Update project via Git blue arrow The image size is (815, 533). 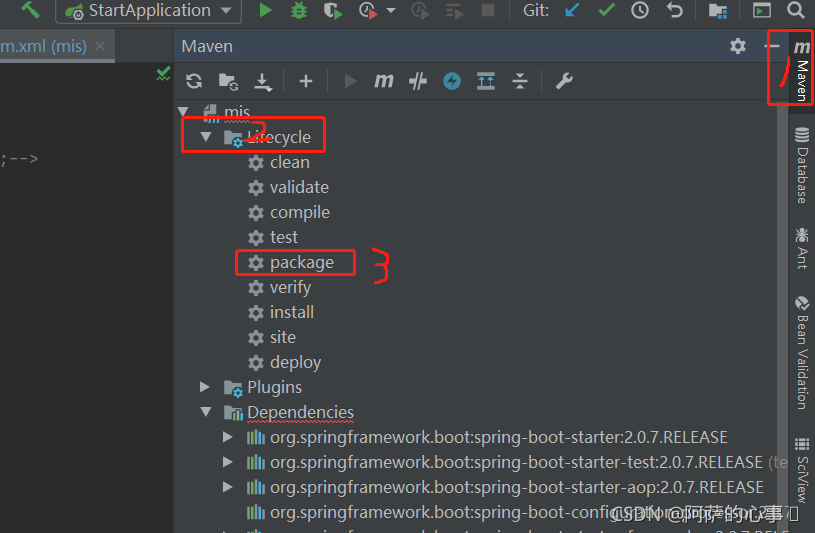(572, 10)
